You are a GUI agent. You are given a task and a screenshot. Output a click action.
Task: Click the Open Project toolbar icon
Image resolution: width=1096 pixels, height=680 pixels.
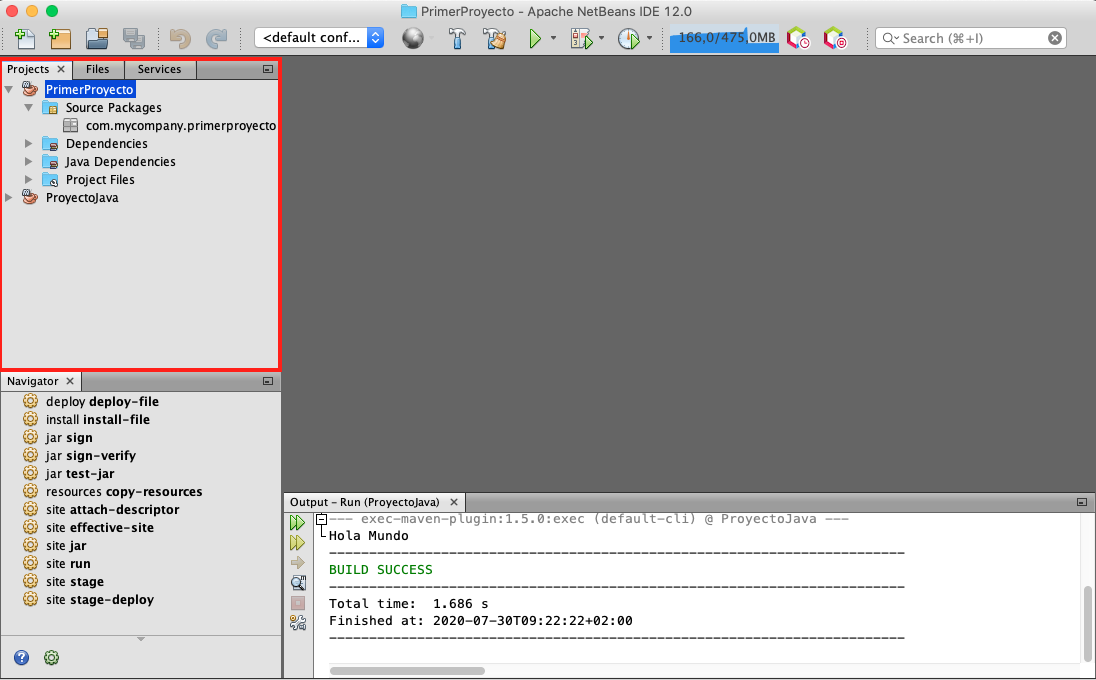(x=96, y=38)
